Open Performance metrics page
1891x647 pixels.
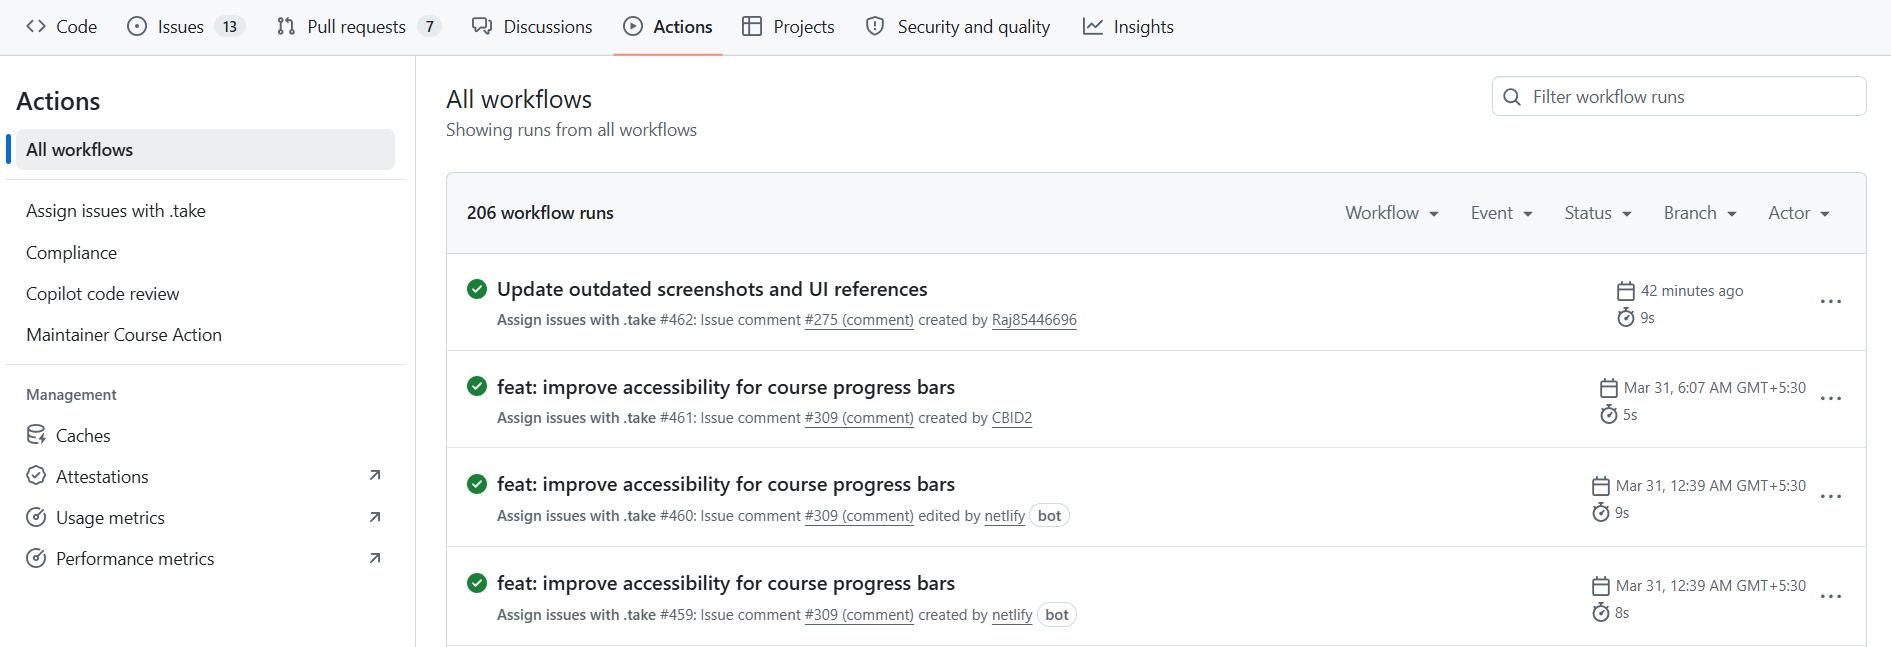135,559
